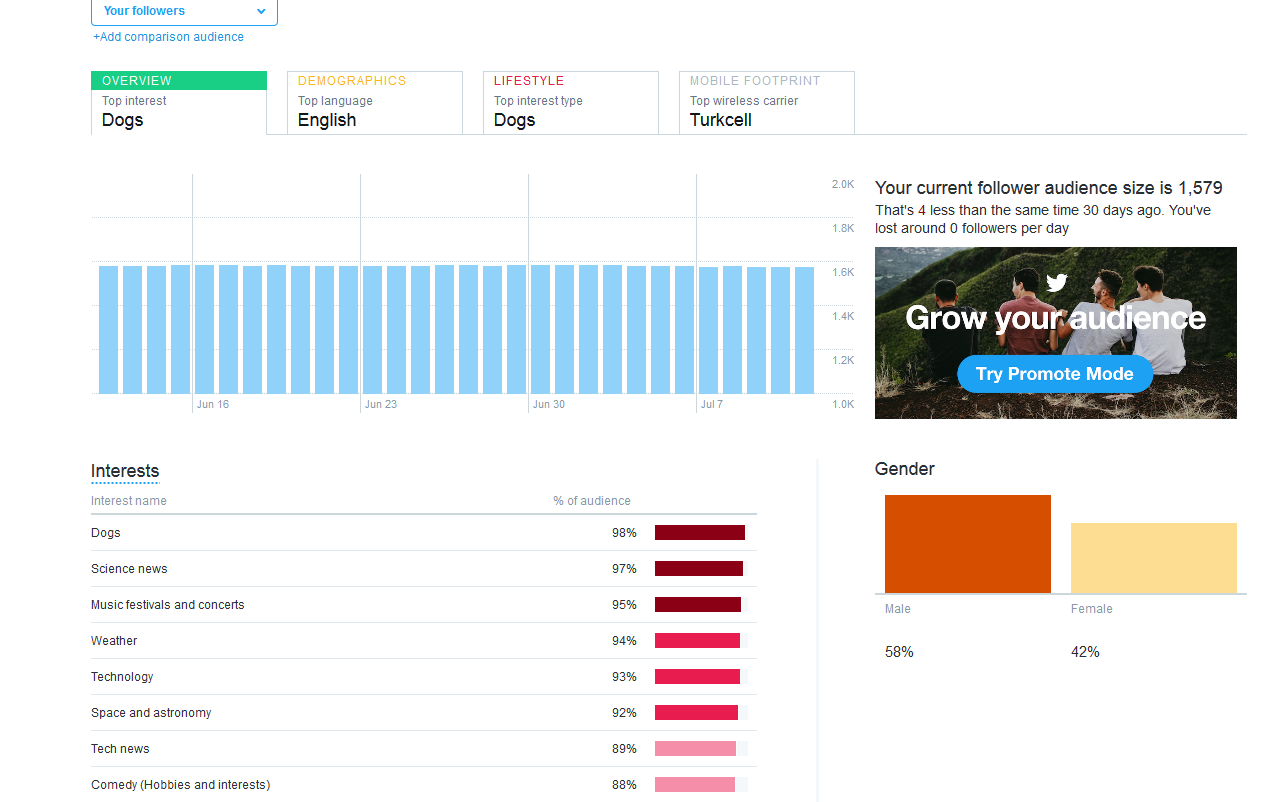Click the Grow your audience banner image

click(1056, 333)
